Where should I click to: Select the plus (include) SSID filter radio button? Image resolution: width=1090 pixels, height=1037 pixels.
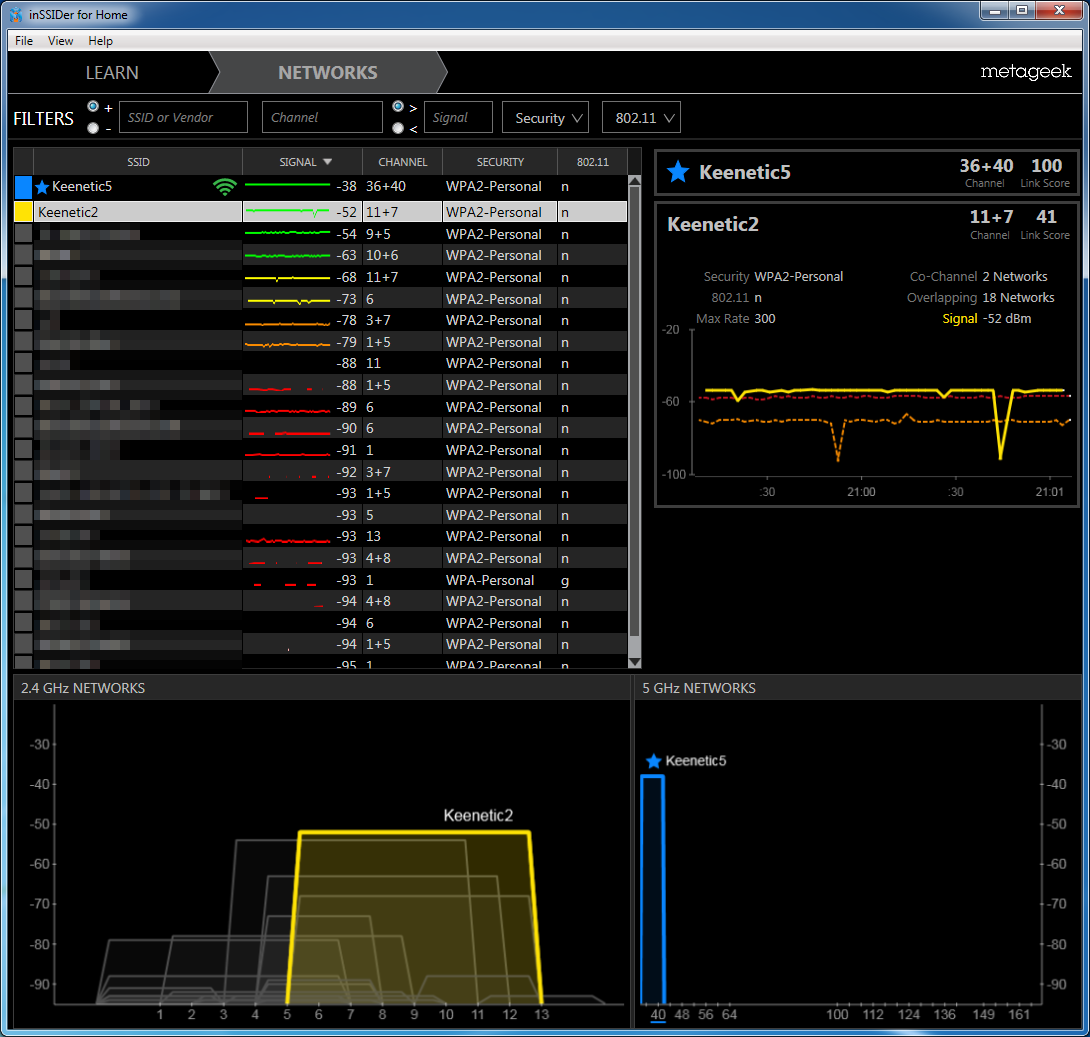93,106
